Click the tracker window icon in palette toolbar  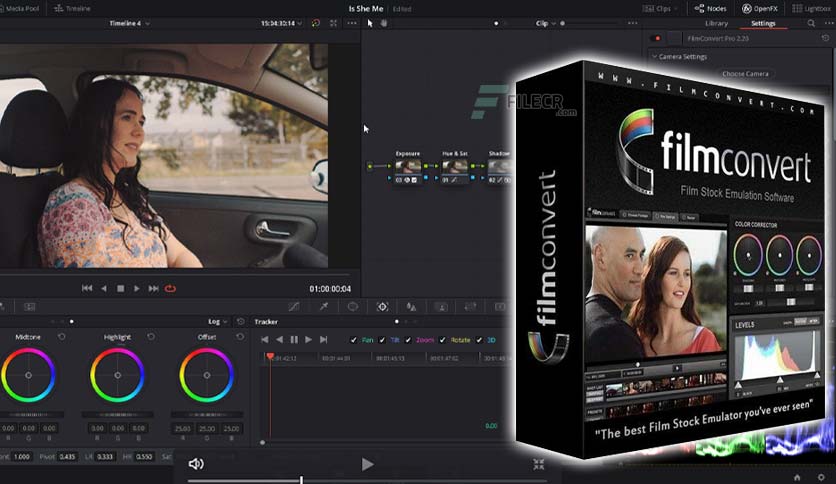[382, 306]
